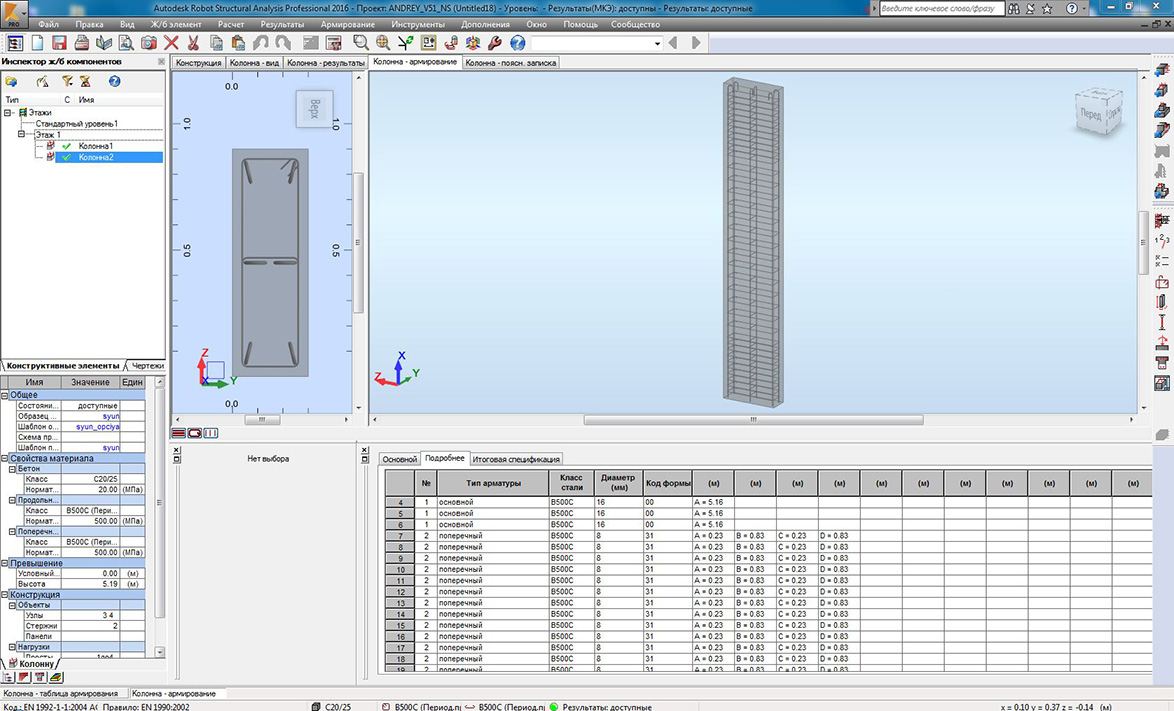Viewport: 1174px width, 711px height.
Task: Click the syun_opciya value link
Action: tap(97, 427)
